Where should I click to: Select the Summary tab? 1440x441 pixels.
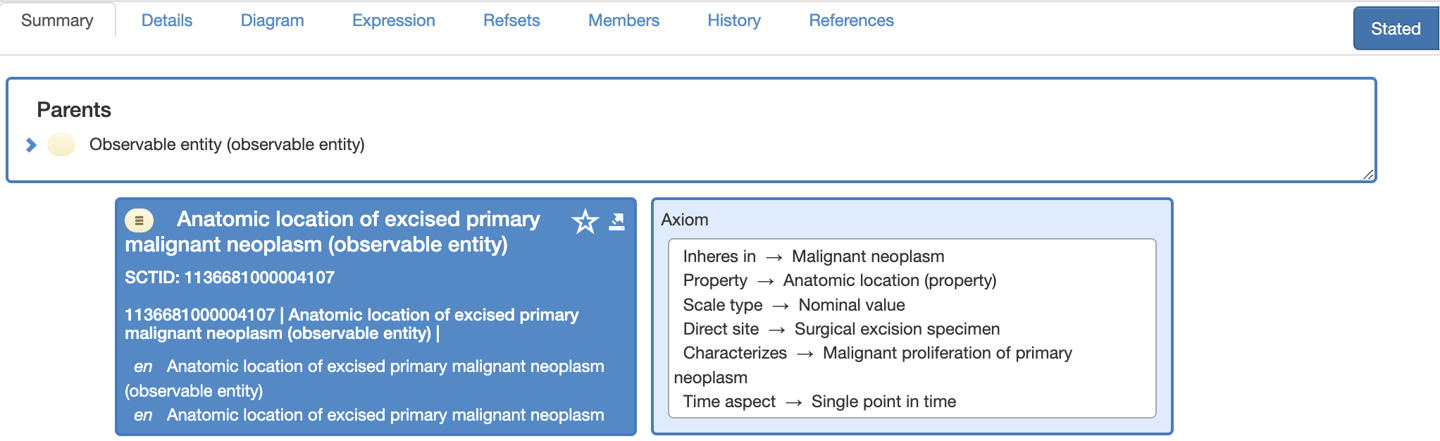[x=57, y=20]
